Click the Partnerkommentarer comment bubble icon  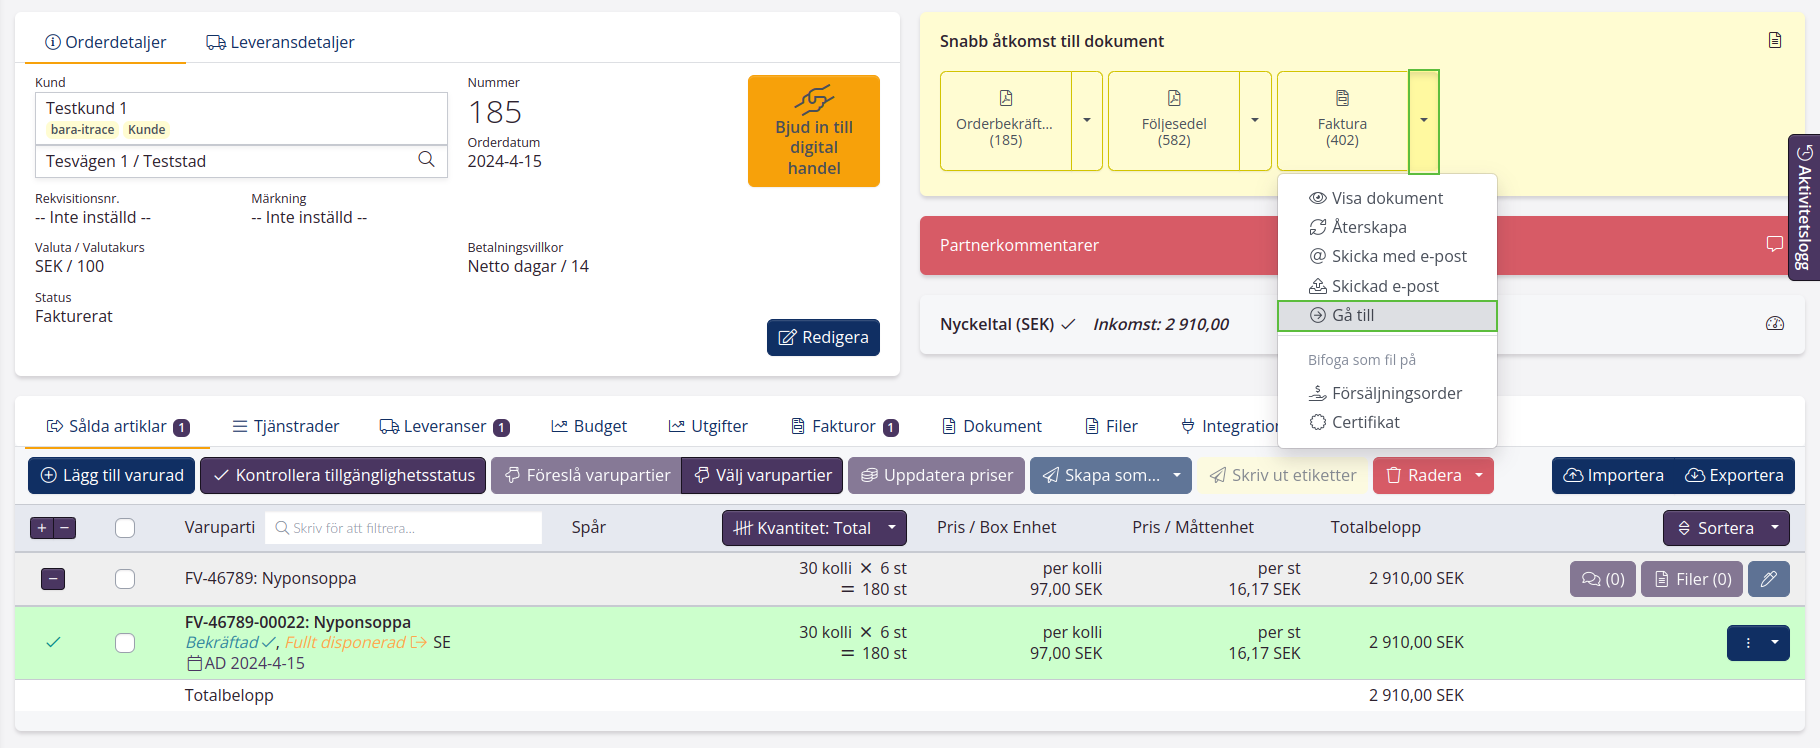coord(1774,244)
